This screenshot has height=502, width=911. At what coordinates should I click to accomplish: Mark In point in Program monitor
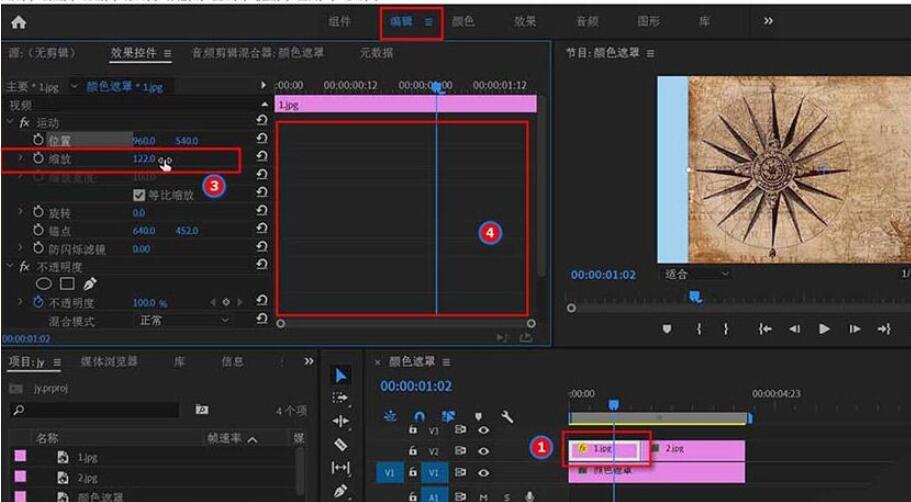(698, 329)
